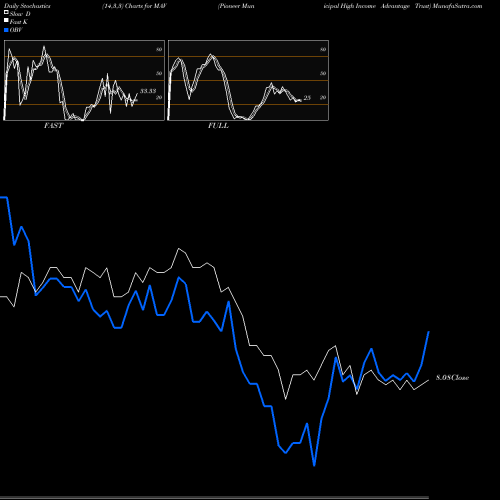Click the Slow D legend swatch

[6, 13]
